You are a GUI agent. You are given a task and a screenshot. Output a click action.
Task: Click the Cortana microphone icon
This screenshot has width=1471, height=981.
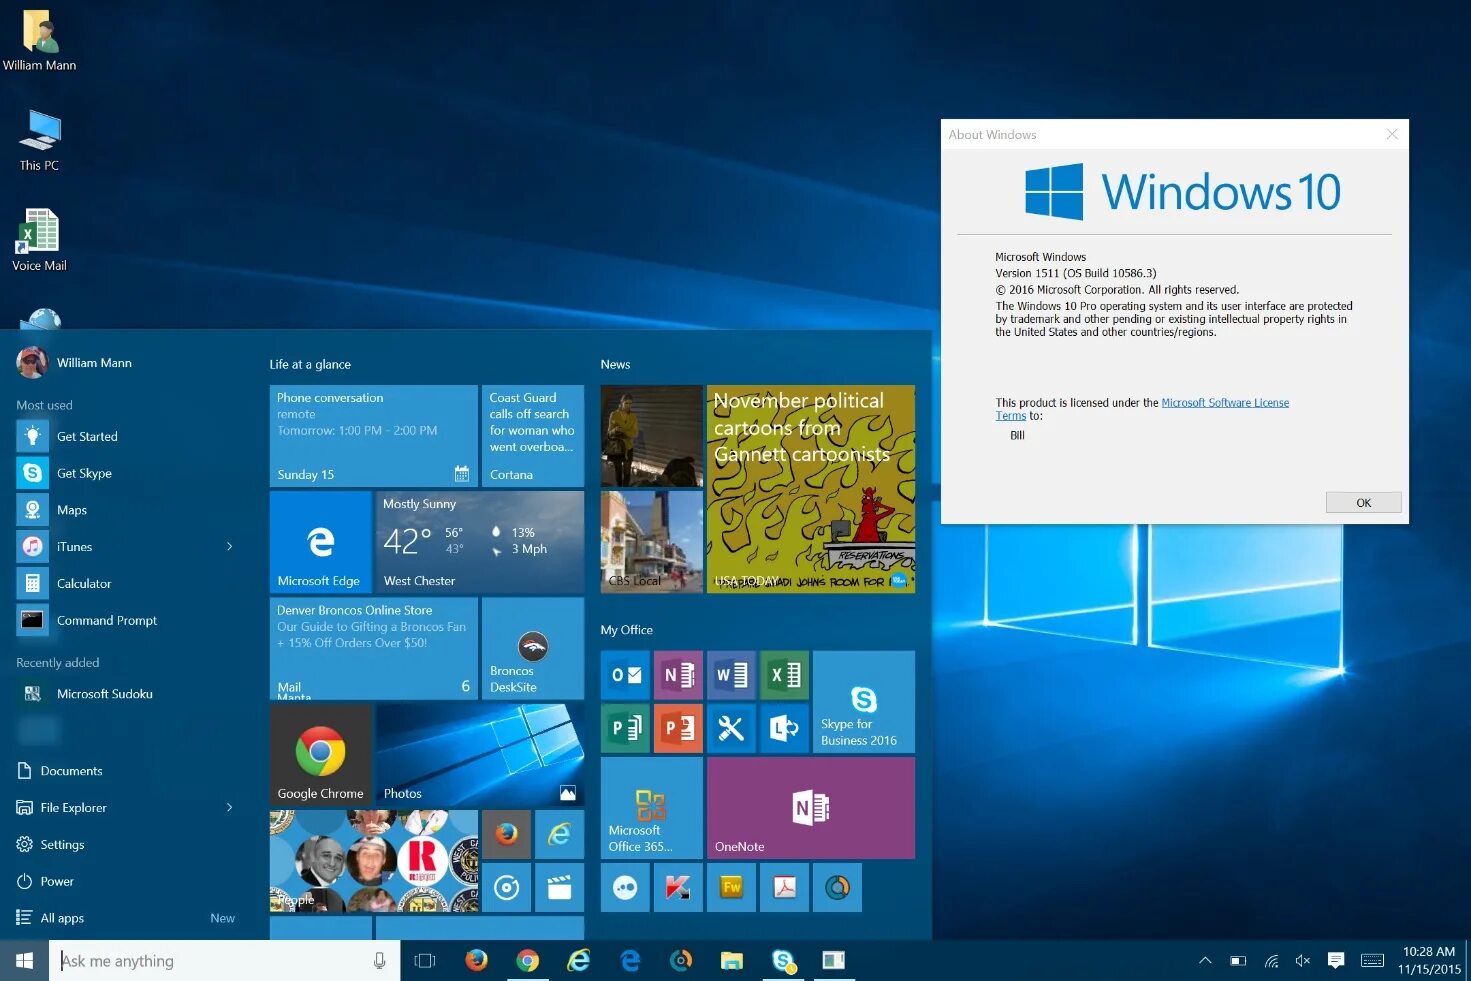(379, 960)
